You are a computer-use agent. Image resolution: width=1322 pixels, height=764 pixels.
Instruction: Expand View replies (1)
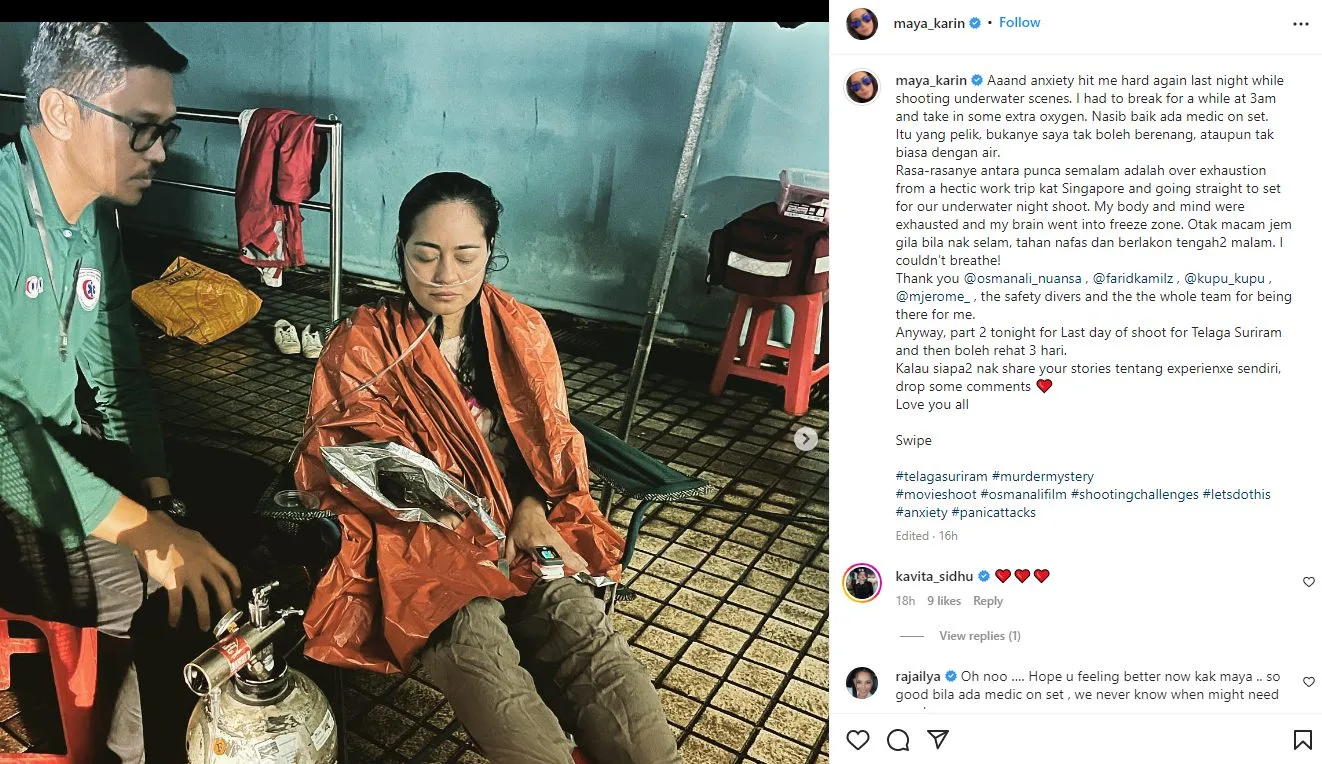980,636
